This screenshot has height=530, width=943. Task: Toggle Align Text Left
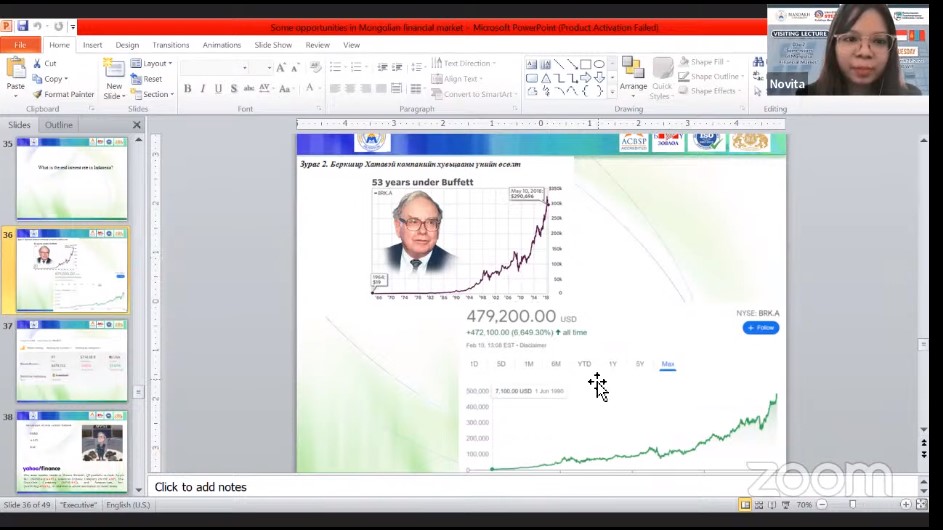point(335,88)
